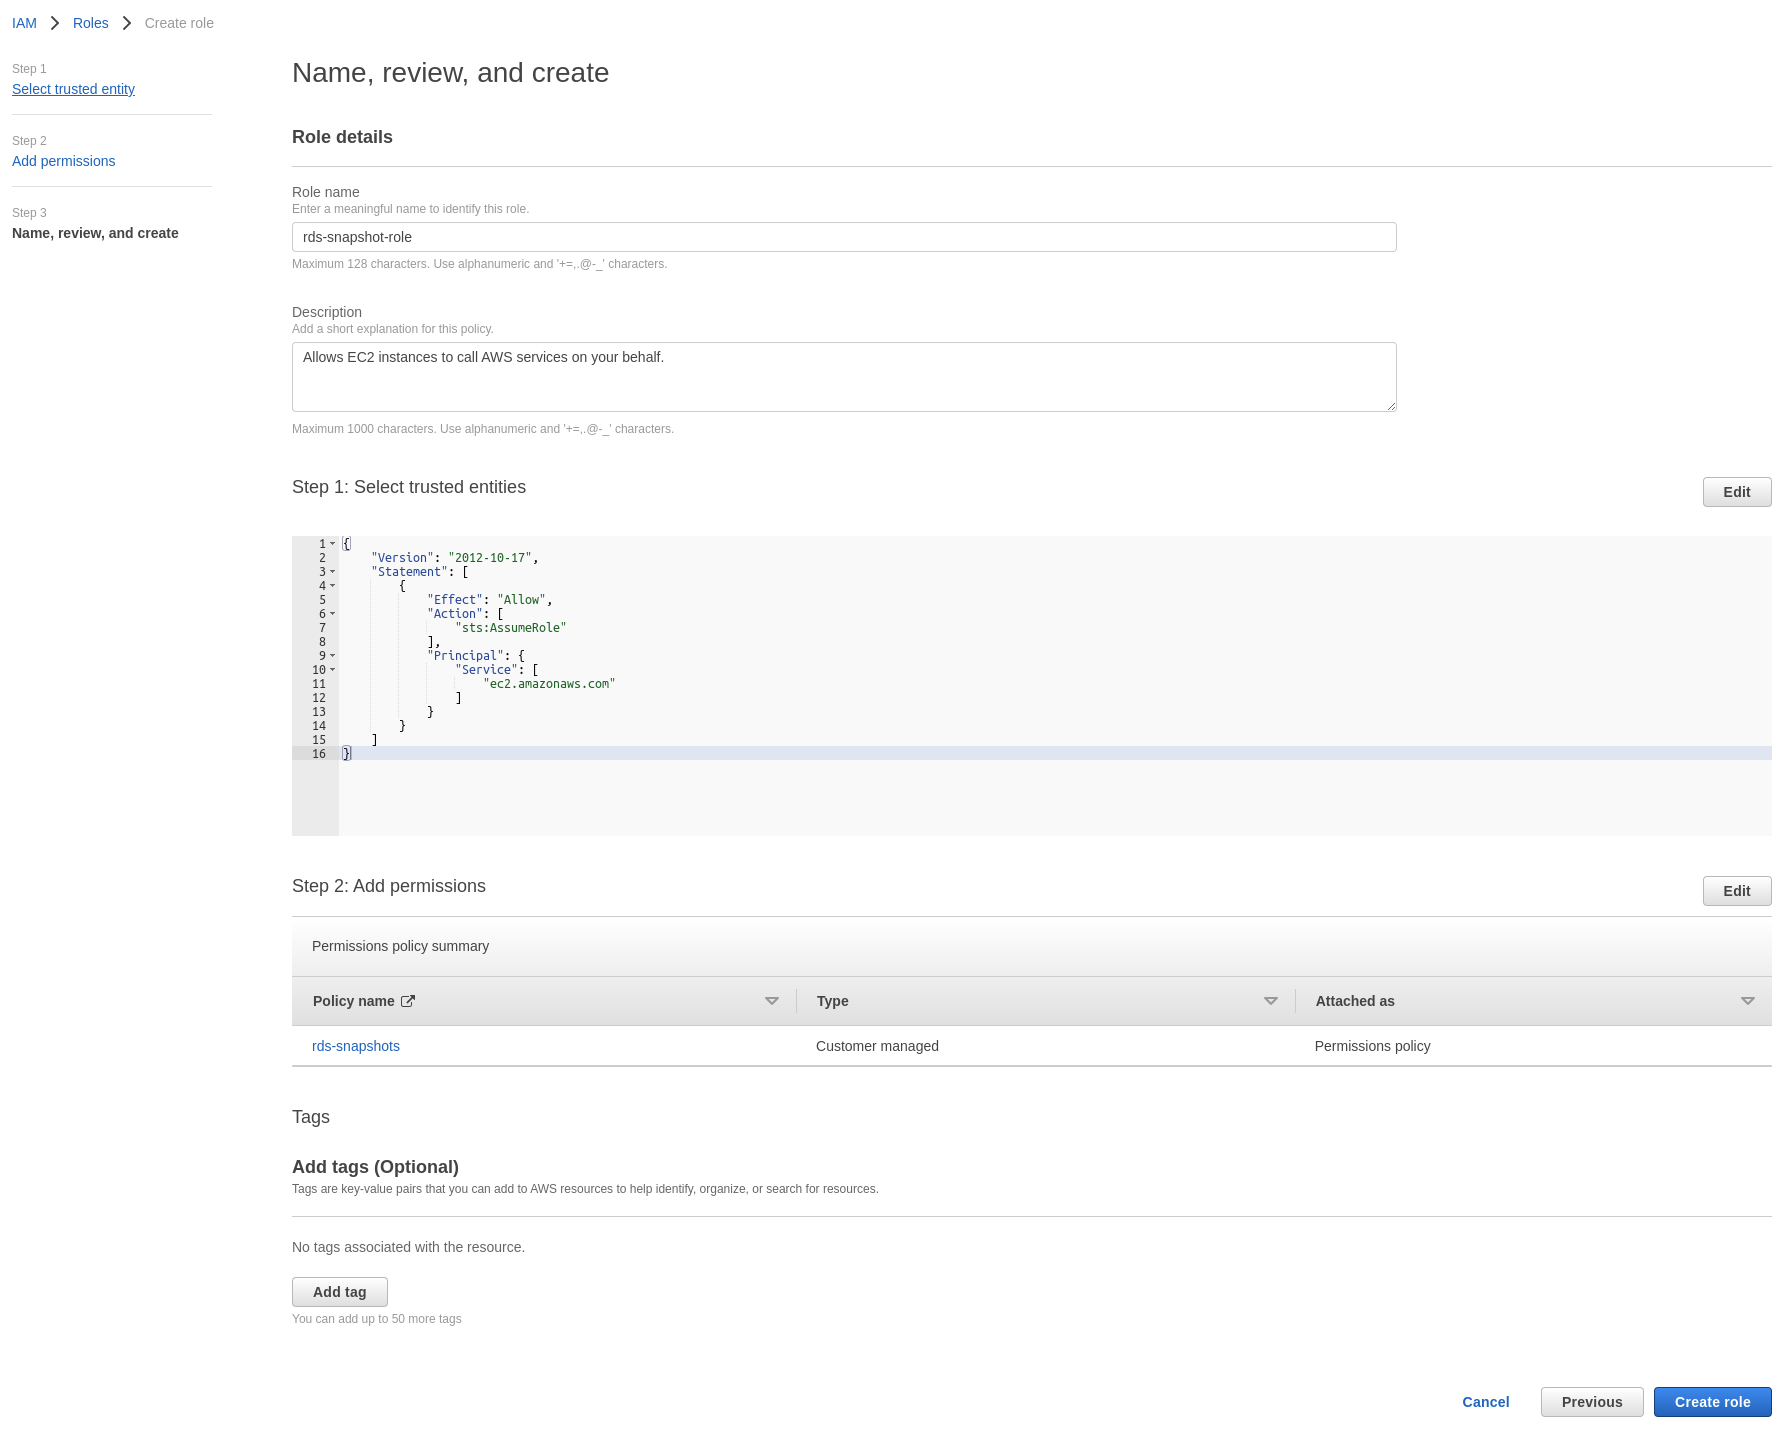Open the rds-snapshots policy
Image resolution: width=1784 pixels, height=1432 pixels.
[x=355, y=1046]
